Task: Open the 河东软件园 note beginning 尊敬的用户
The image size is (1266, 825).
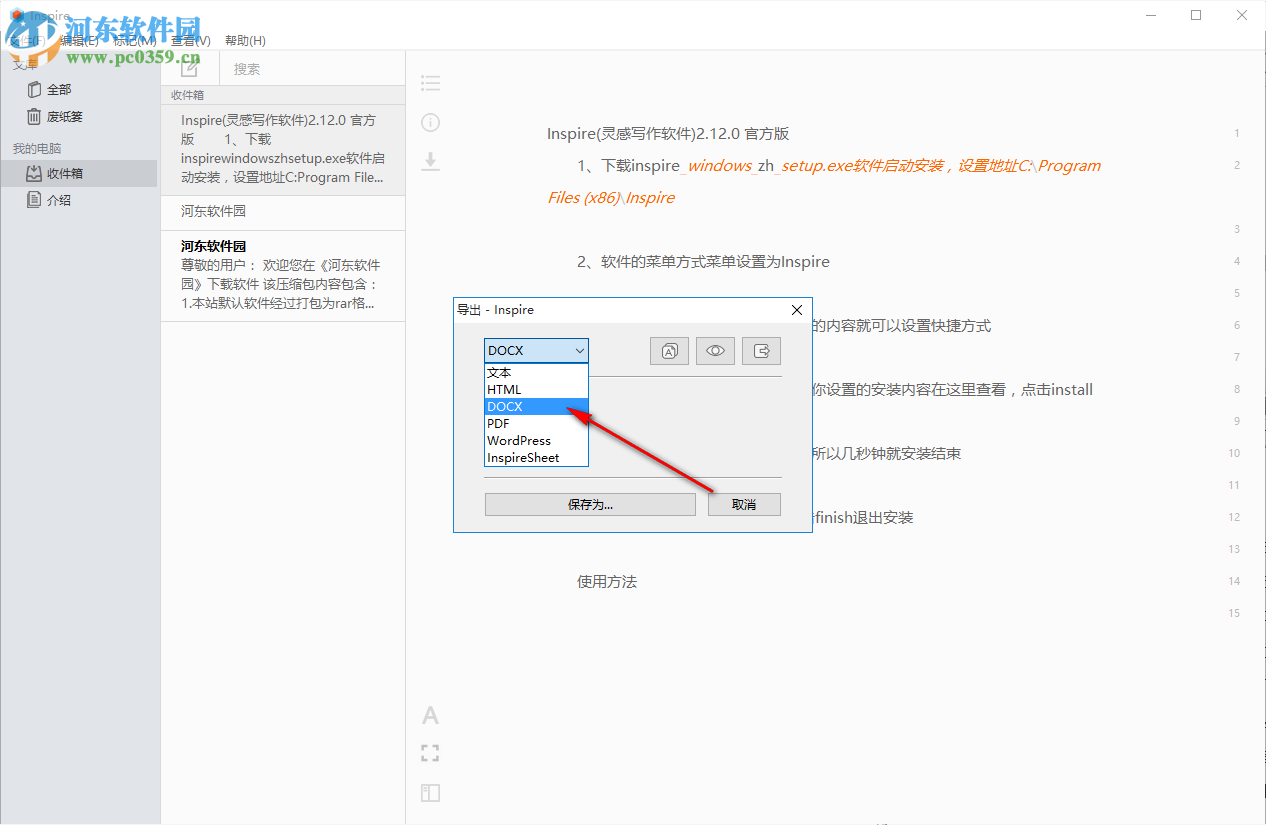Action: point(283,275)
